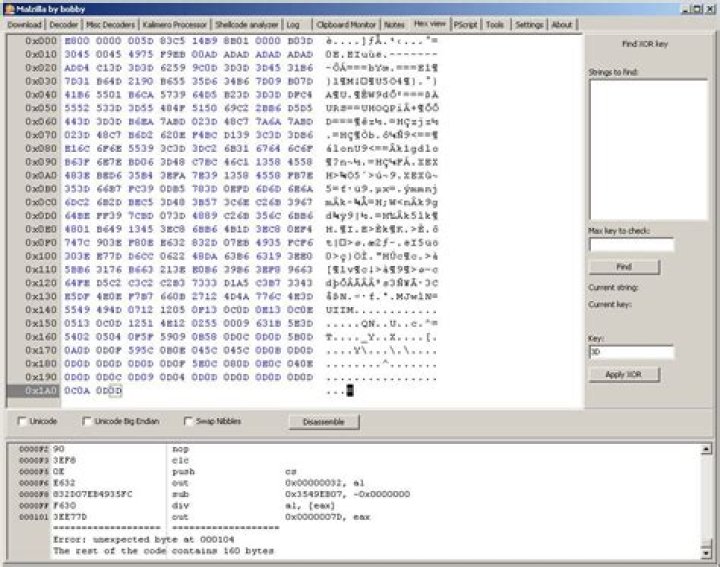Focus the Strings to find text box
This screenshot has height=567, width=720.
pos(648,150)
